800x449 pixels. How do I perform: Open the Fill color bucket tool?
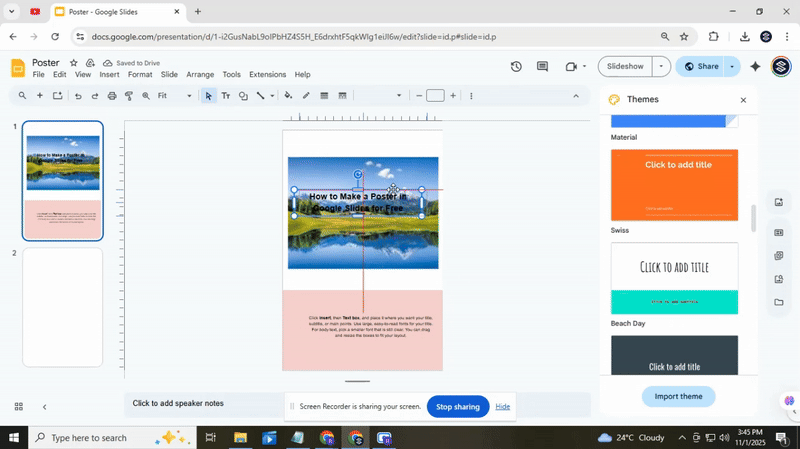288,96
